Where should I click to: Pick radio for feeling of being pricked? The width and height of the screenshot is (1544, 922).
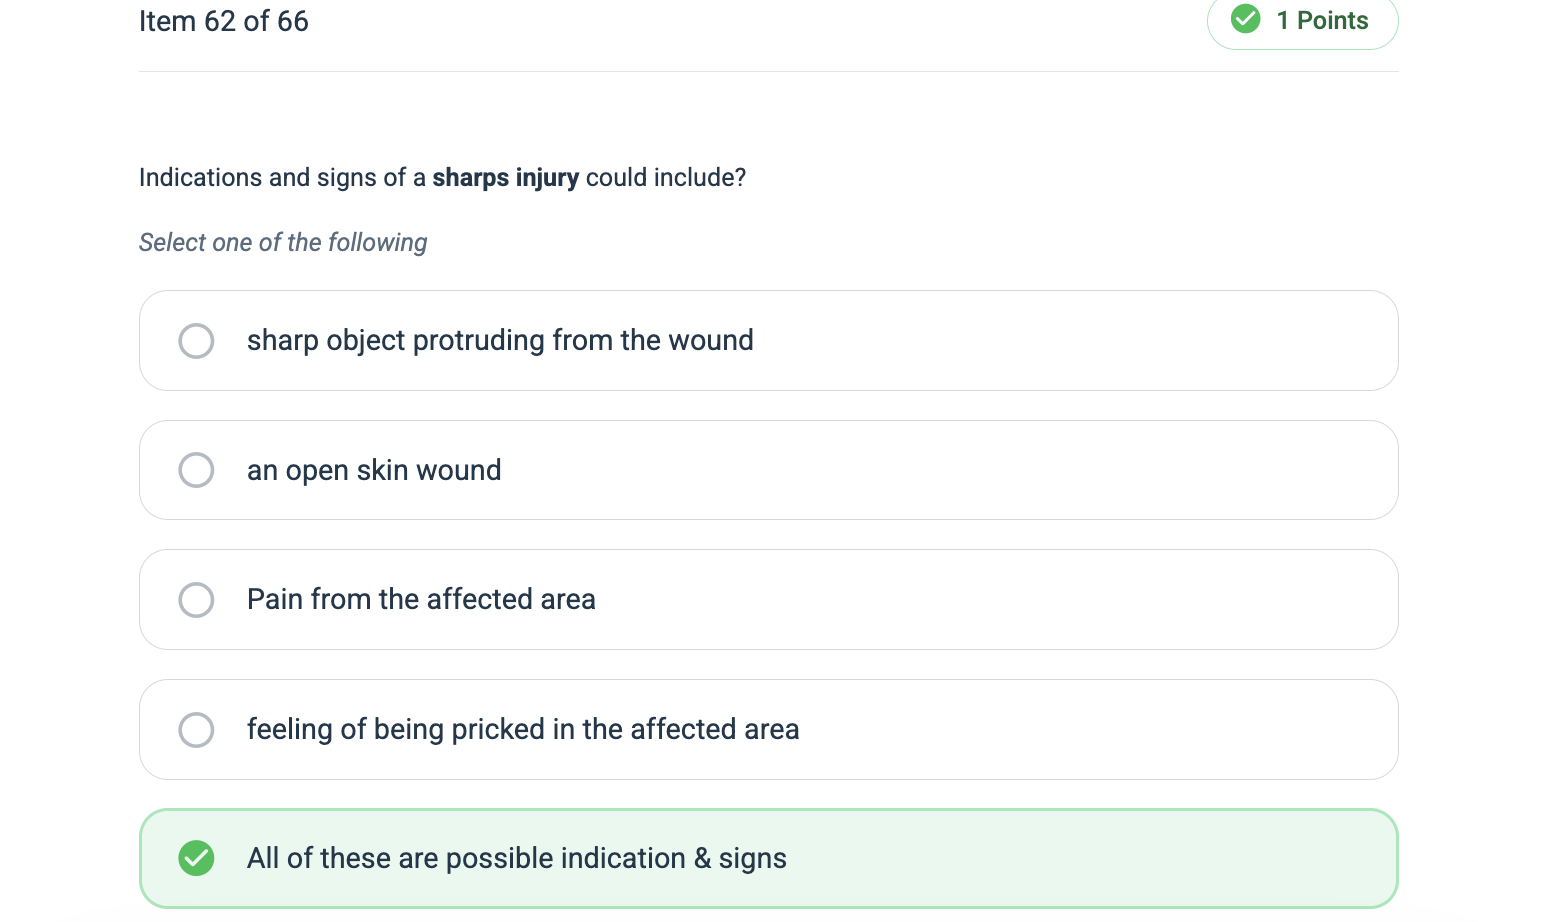coord(196,730)
